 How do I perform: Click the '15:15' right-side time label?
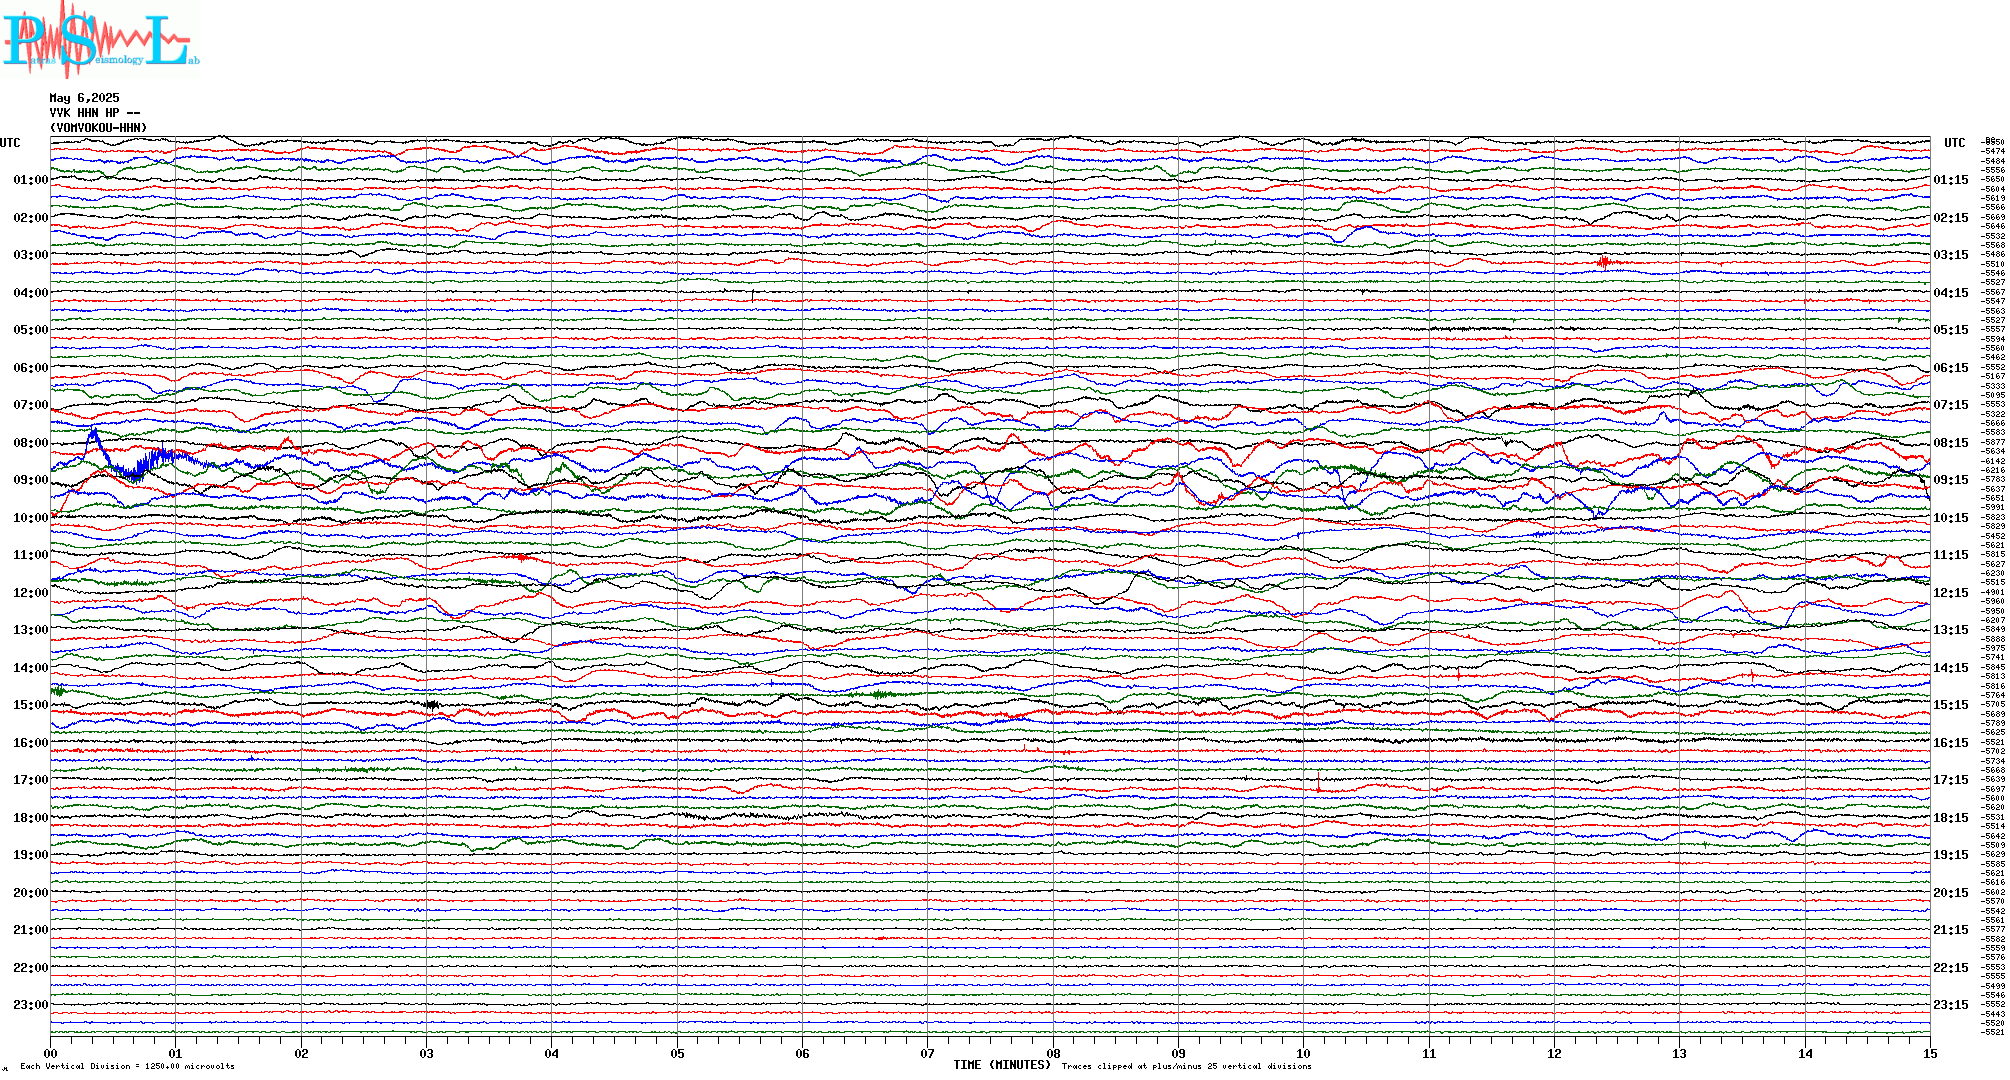click(1951, 705)
